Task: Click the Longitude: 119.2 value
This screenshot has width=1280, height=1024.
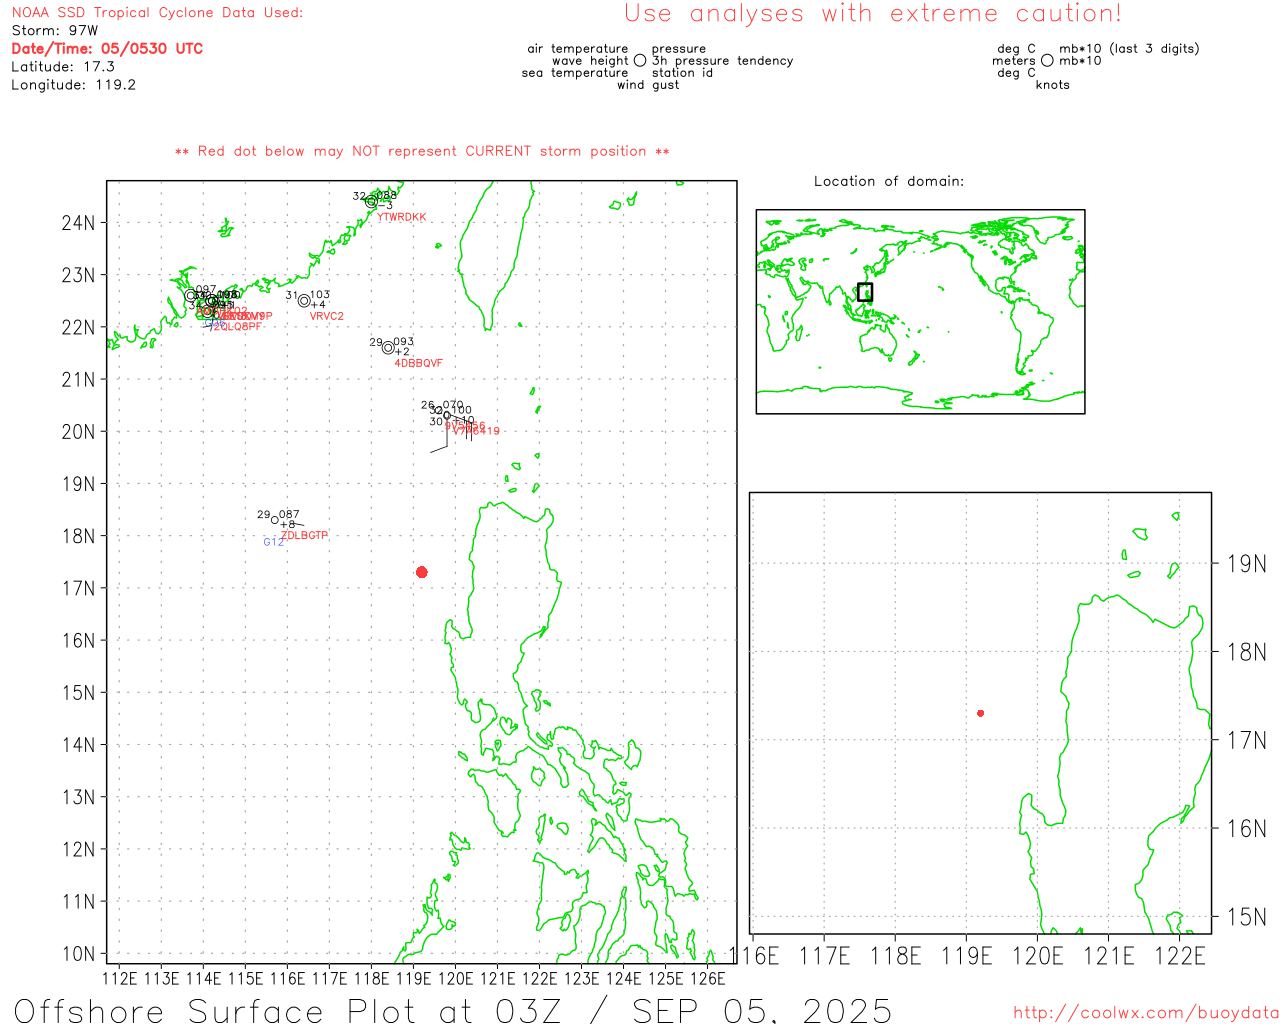Action: tap(73, 85)
